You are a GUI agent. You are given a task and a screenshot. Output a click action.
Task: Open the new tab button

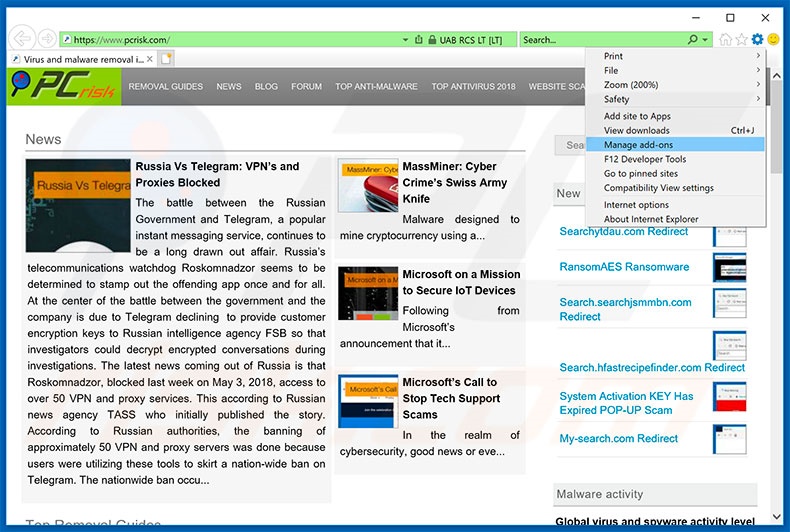[x=167, y=60]
